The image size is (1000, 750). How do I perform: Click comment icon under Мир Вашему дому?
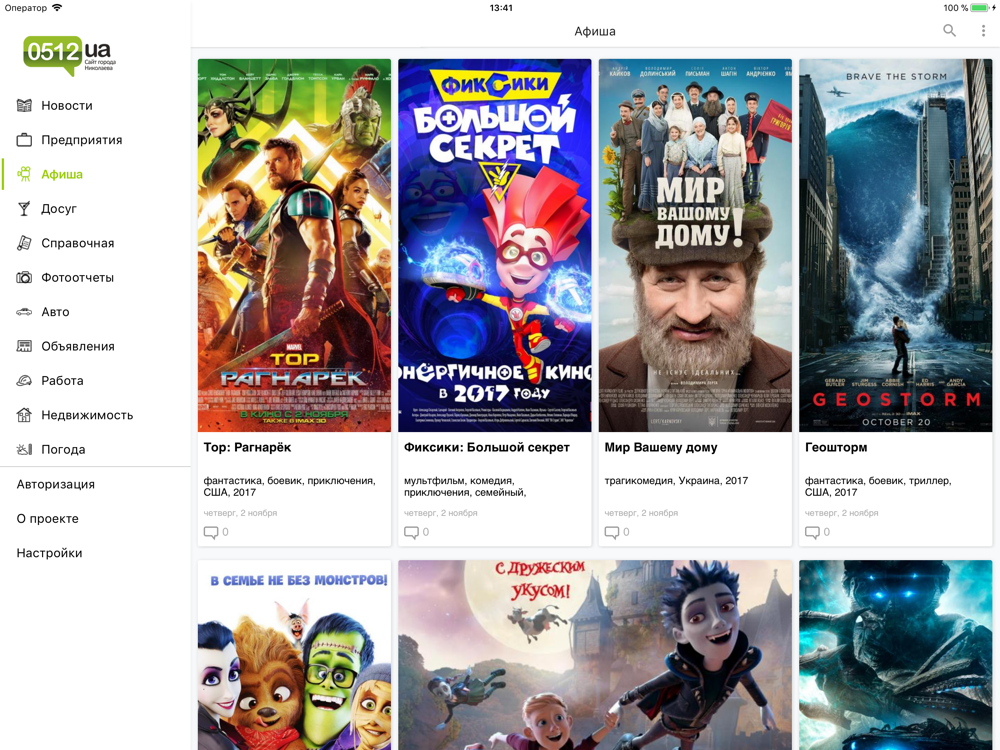tap(612, 532)
